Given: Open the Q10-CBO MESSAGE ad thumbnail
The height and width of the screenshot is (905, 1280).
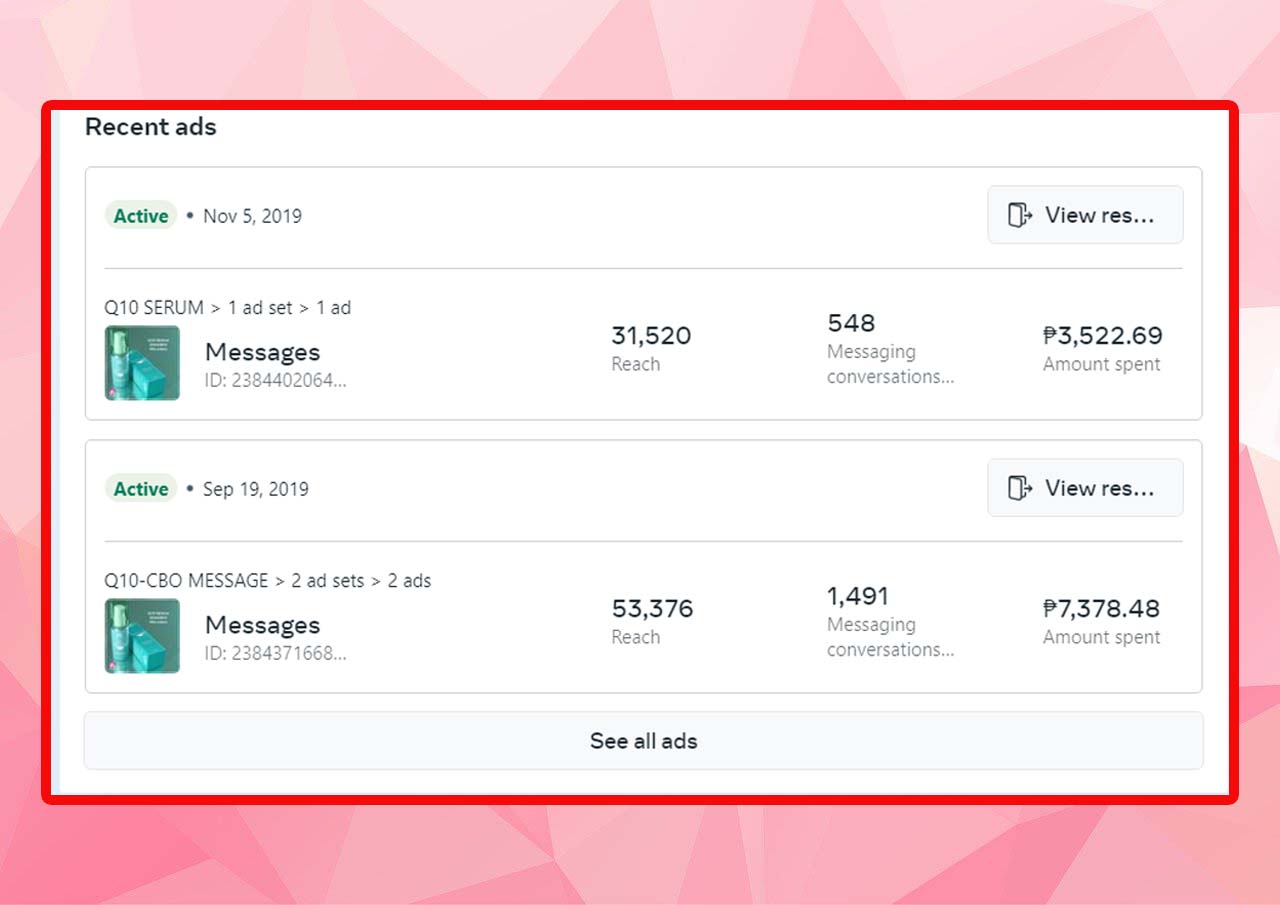Looking at the screenshot, I should [142, 636].
